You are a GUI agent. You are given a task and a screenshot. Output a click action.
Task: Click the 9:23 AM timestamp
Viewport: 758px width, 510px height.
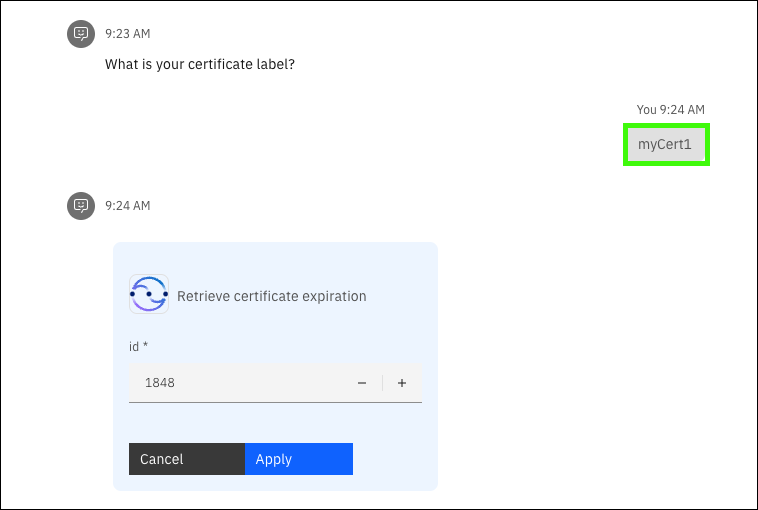coord(128,34)
